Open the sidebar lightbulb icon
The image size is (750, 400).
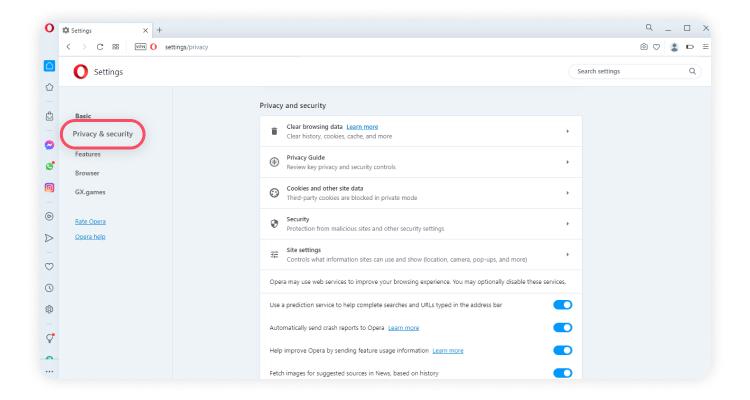coord(50,338)
